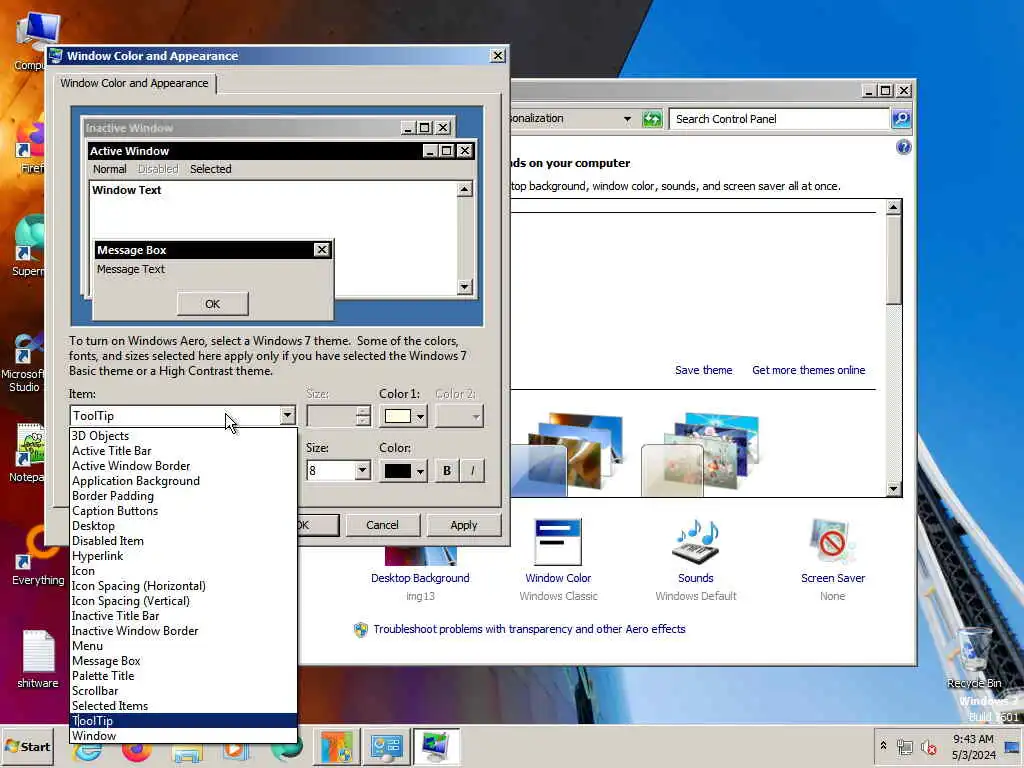Open the Color 1 swatch picker
The height and width of the screenshot is (768, 1024).
click(403, 416)
